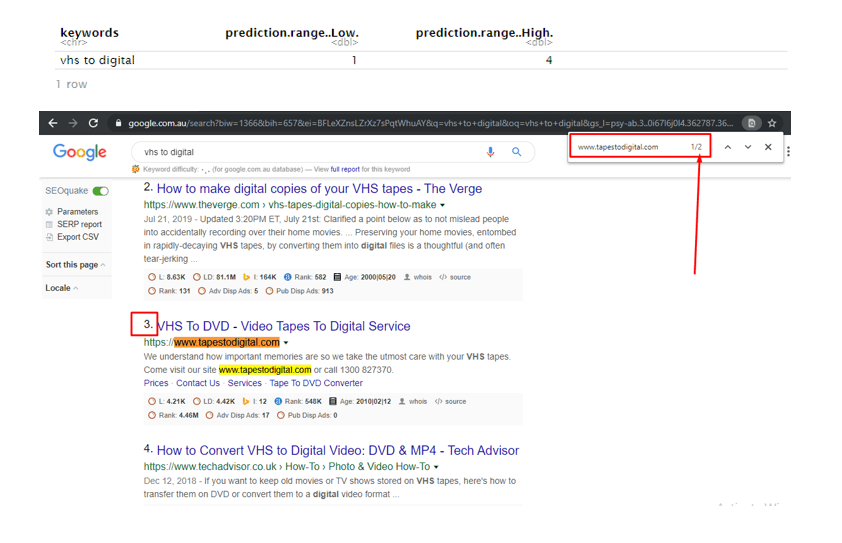Viewport: 842px width, 543px height.
Task: Click the Adv Disp Ads: 5 metric
Action: click(x=228, y=291)
